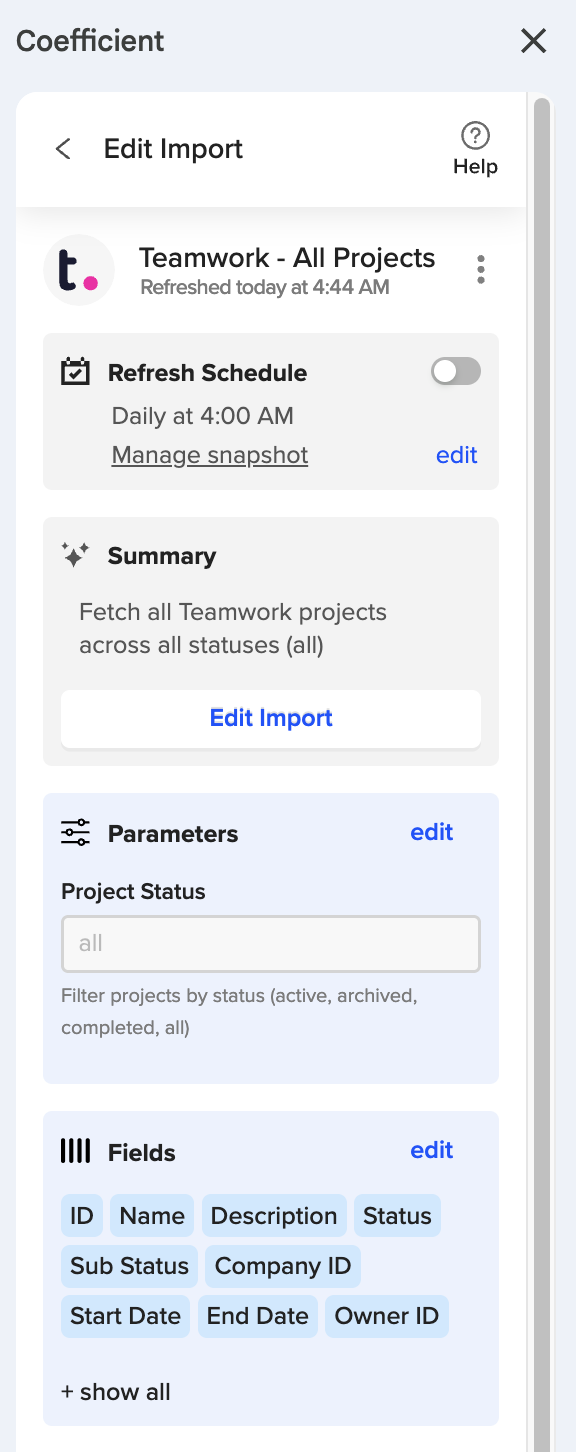The height and width of the screenshot is (1452, 576).
Task: Click the back arrow beside Edit Import
Action: 63,149
